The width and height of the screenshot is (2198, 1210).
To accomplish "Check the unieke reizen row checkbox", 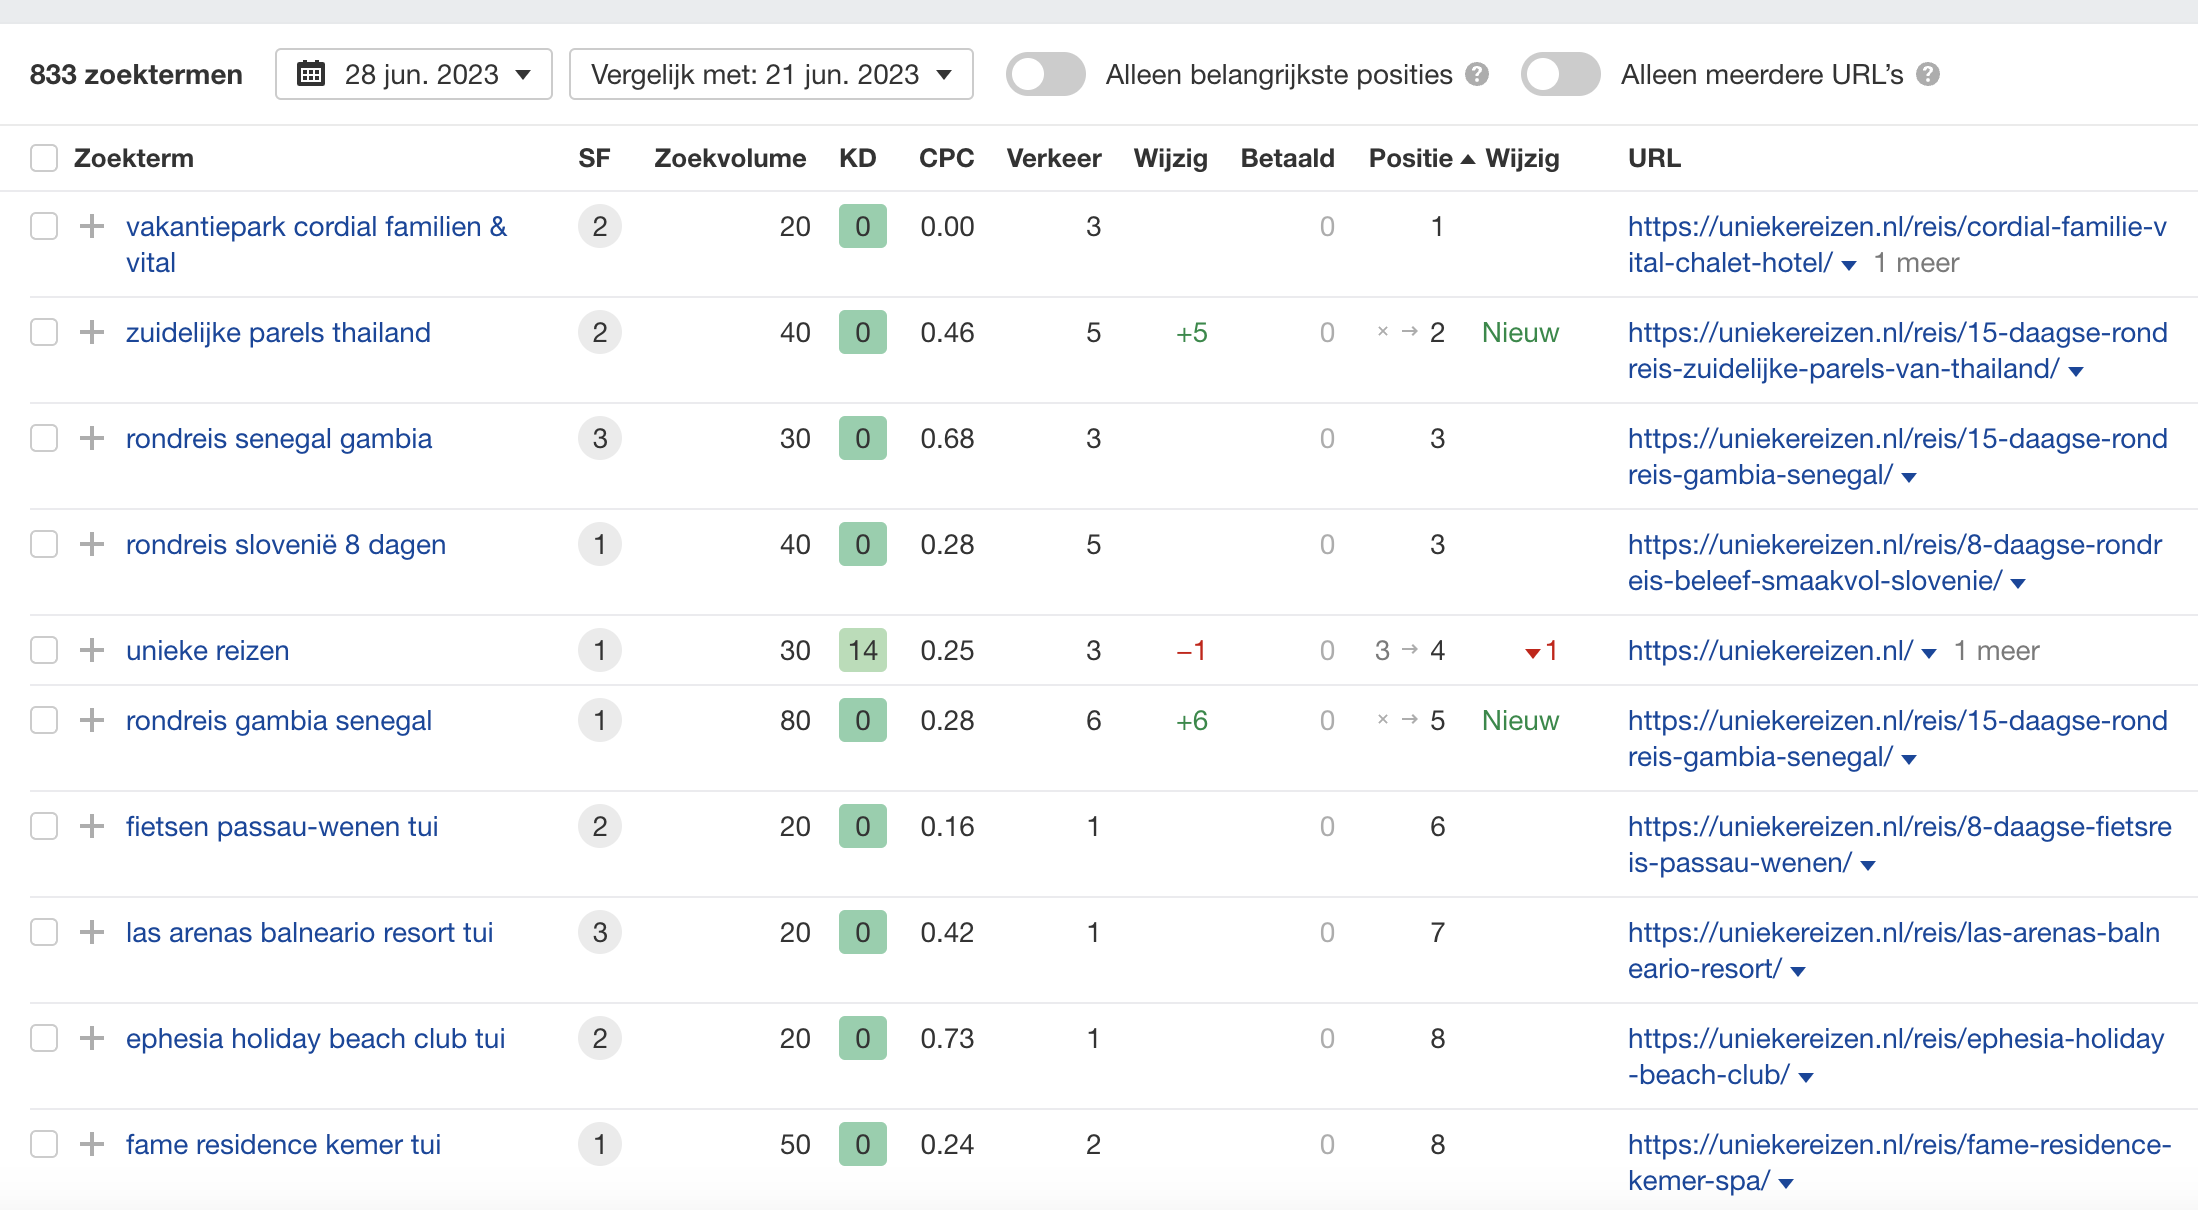I will tap(44, 650).
